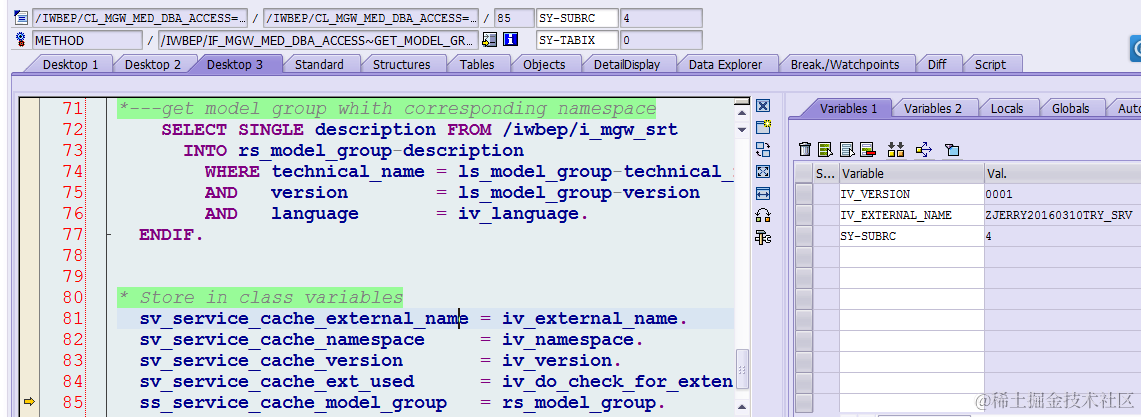Image resolution: width=1141 pixels, height=417 pixels.
Task: Open the tool Services wrench icon
Action: (763, 237)
